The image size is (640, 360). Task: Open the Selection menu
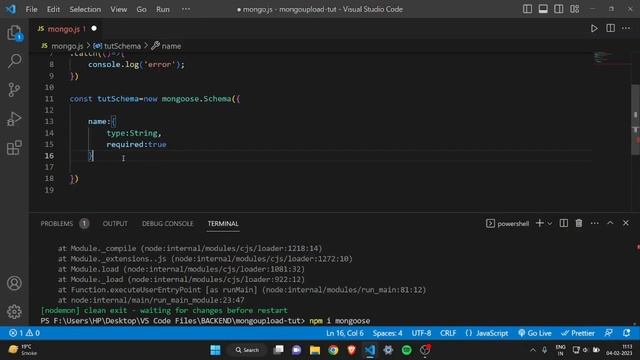pos(85,9)
